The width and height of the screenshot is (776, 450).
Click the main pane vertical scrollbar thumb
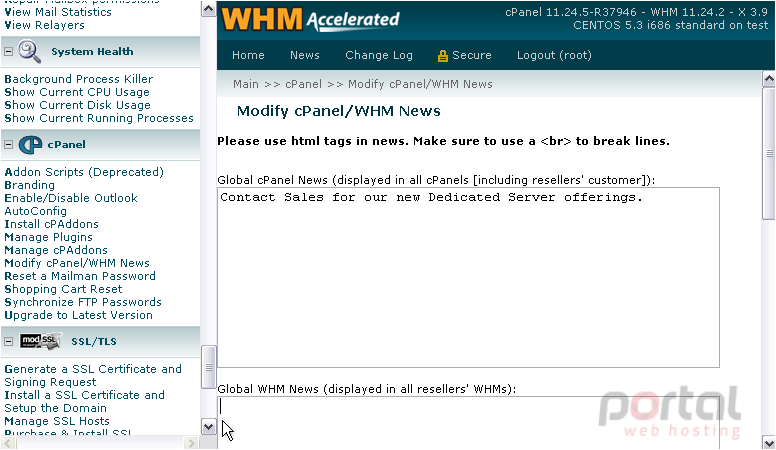[x=769, y=153]
